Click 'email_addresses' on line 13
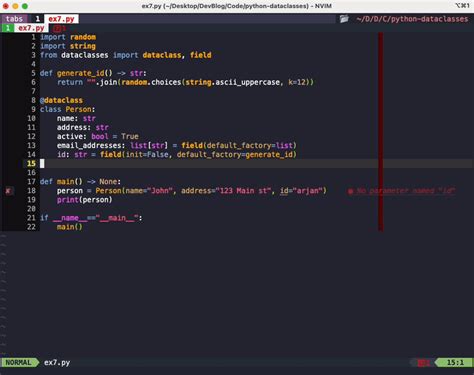Image resolution: width=474 pixels, height=375 pixels. tap(89, 145)
